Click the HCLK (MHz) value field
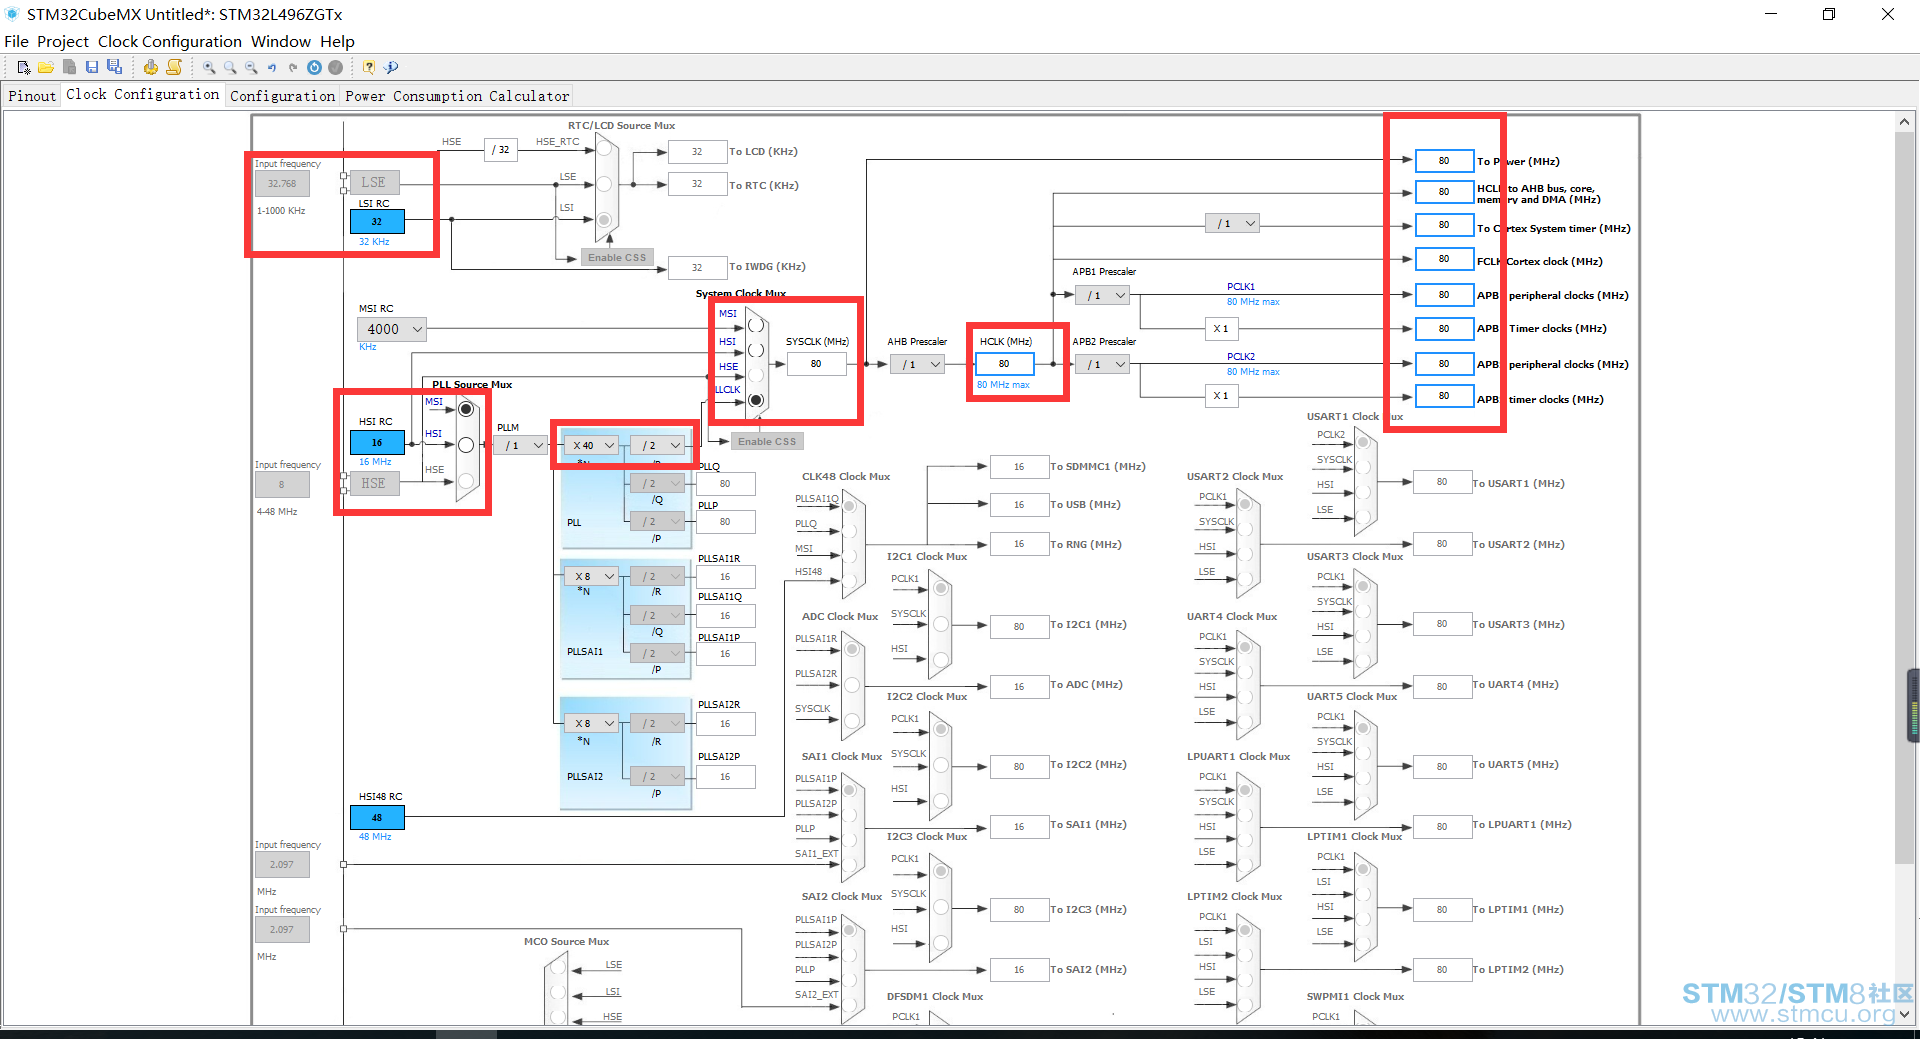Image resolution: width=1920 pixels, height=1039 pixels. coord(1004,364)
